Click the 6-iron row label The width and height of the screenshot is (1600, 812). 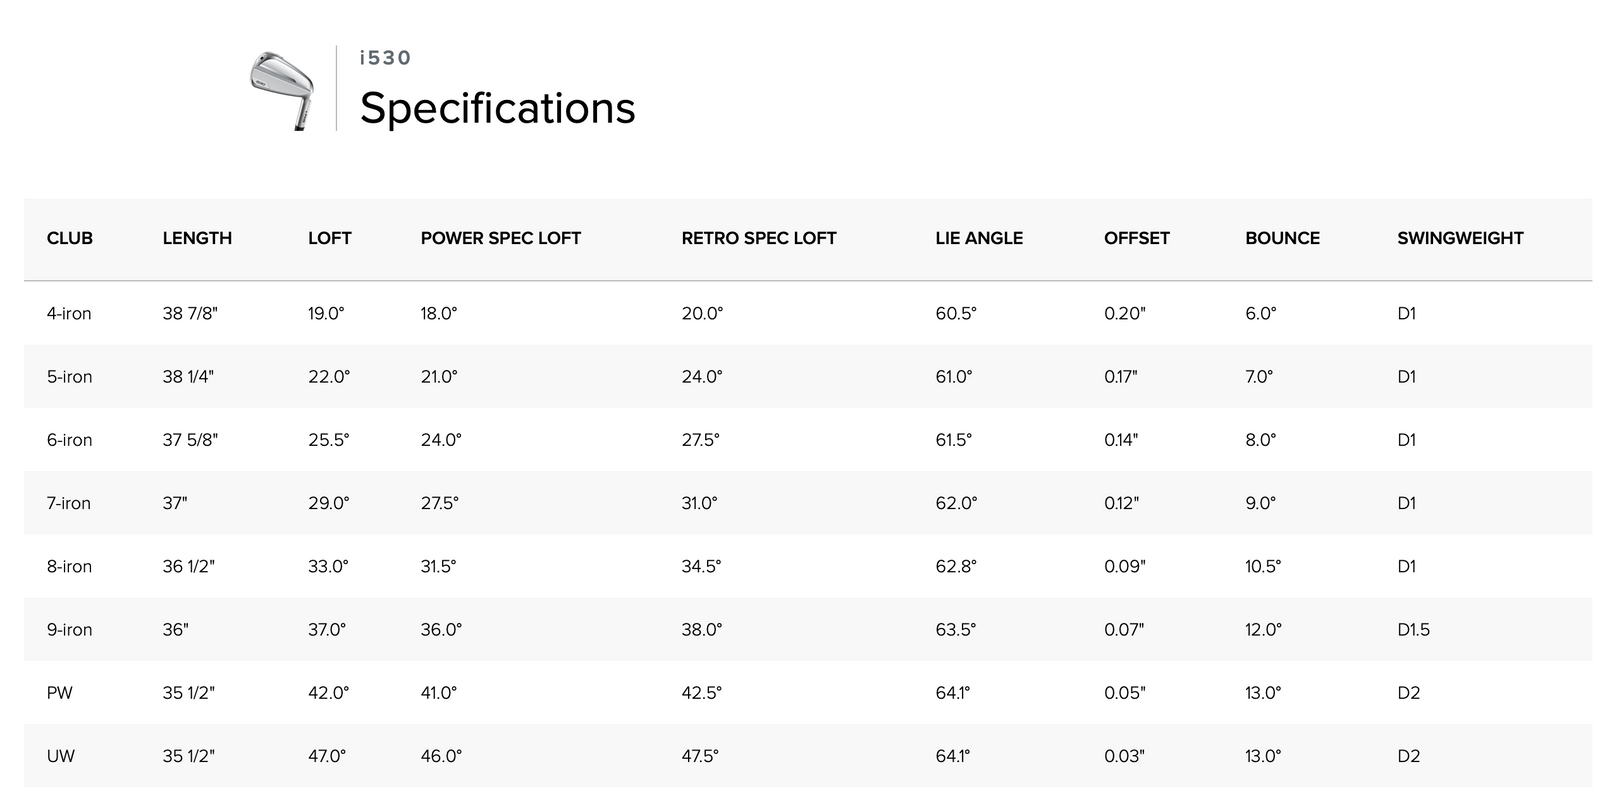69,440
